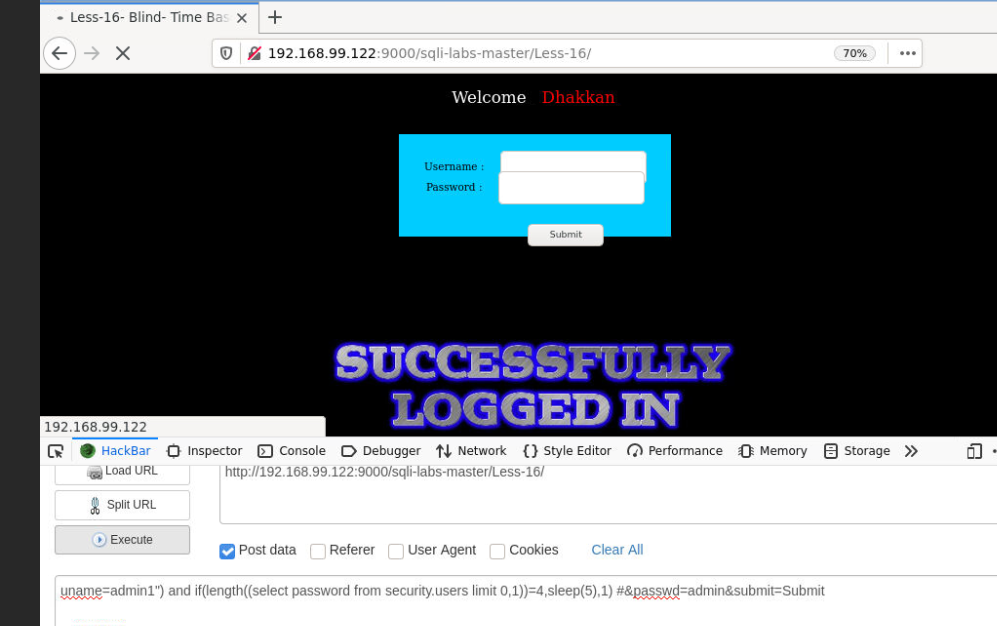Viewport: 997px width, 626px height.
Task: Click the Successfully Logged In banner image
Action: [x=533, y=386]
